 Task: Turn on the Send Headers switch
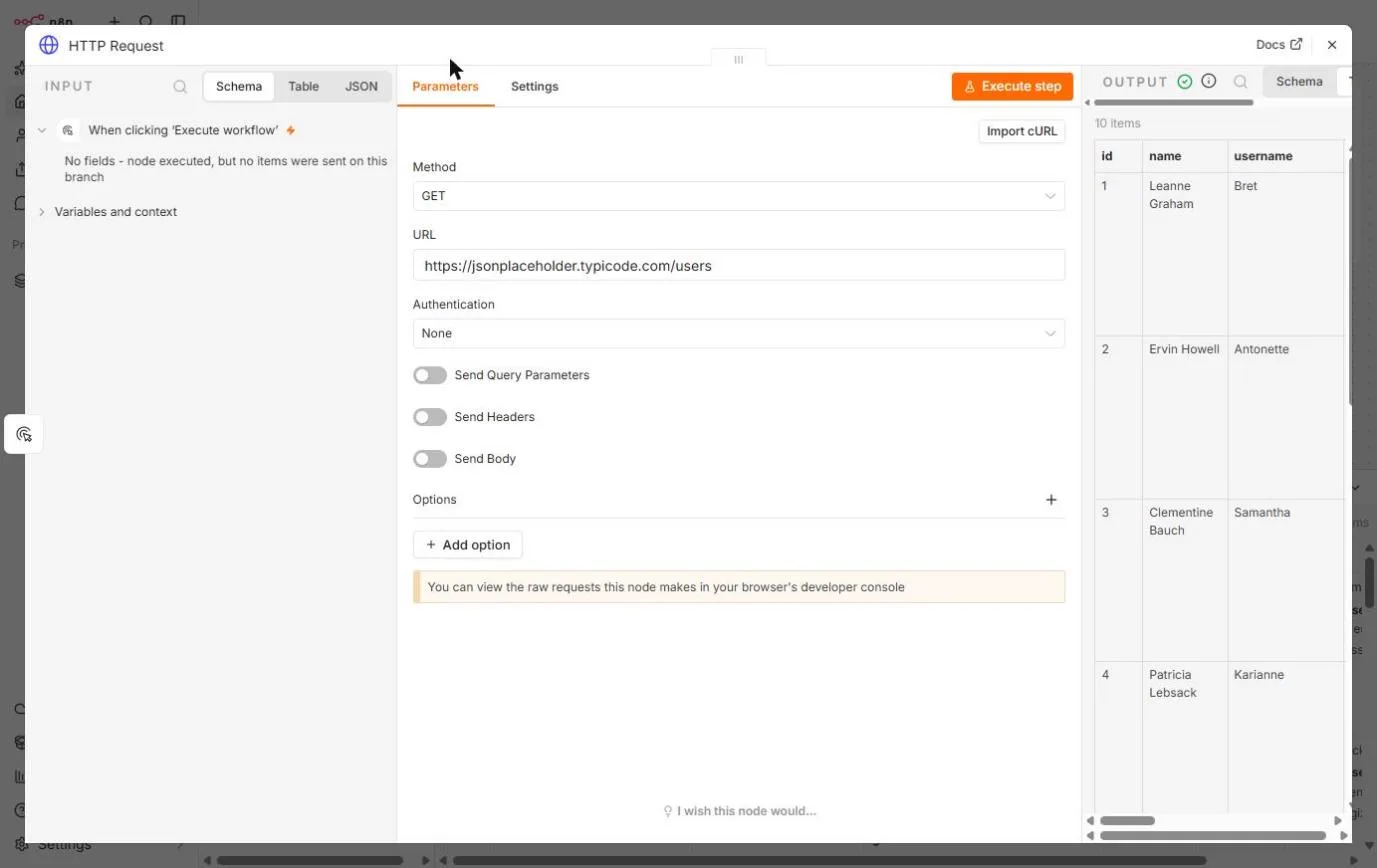[430, 417]
